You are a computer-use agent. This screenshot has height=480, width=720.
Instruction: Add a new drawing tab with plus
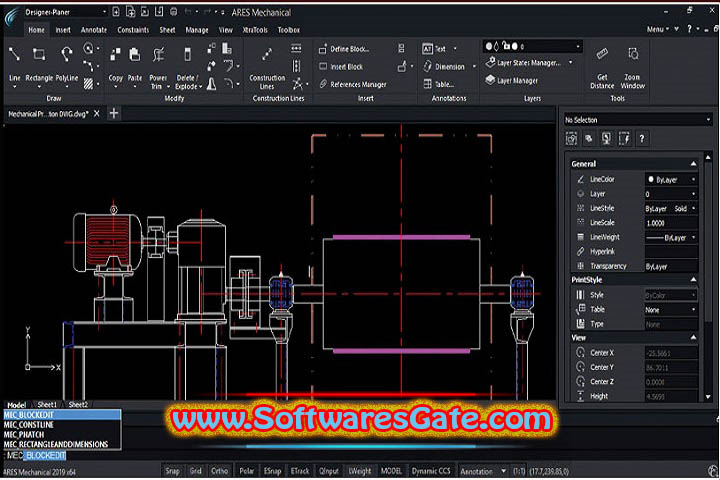coord(114,113)
